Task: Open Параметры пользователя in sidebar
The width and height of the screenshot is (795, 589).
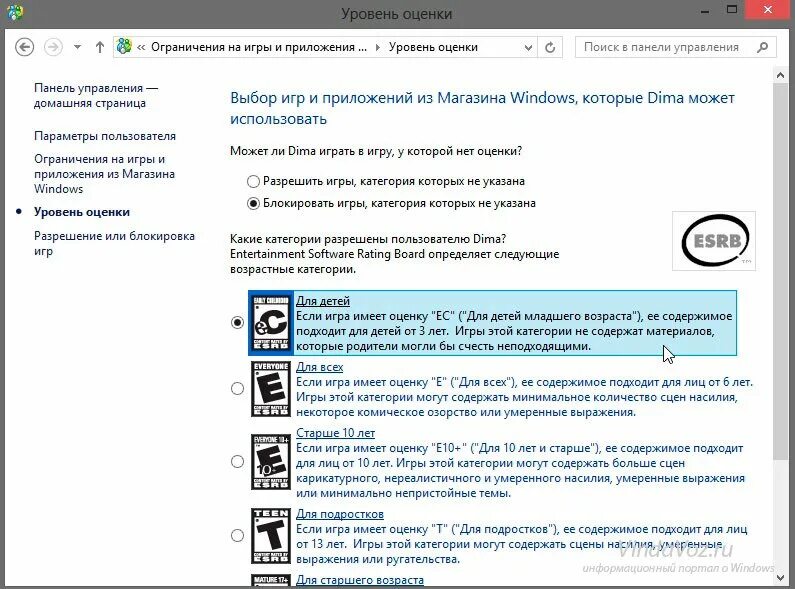Action: 105,136
